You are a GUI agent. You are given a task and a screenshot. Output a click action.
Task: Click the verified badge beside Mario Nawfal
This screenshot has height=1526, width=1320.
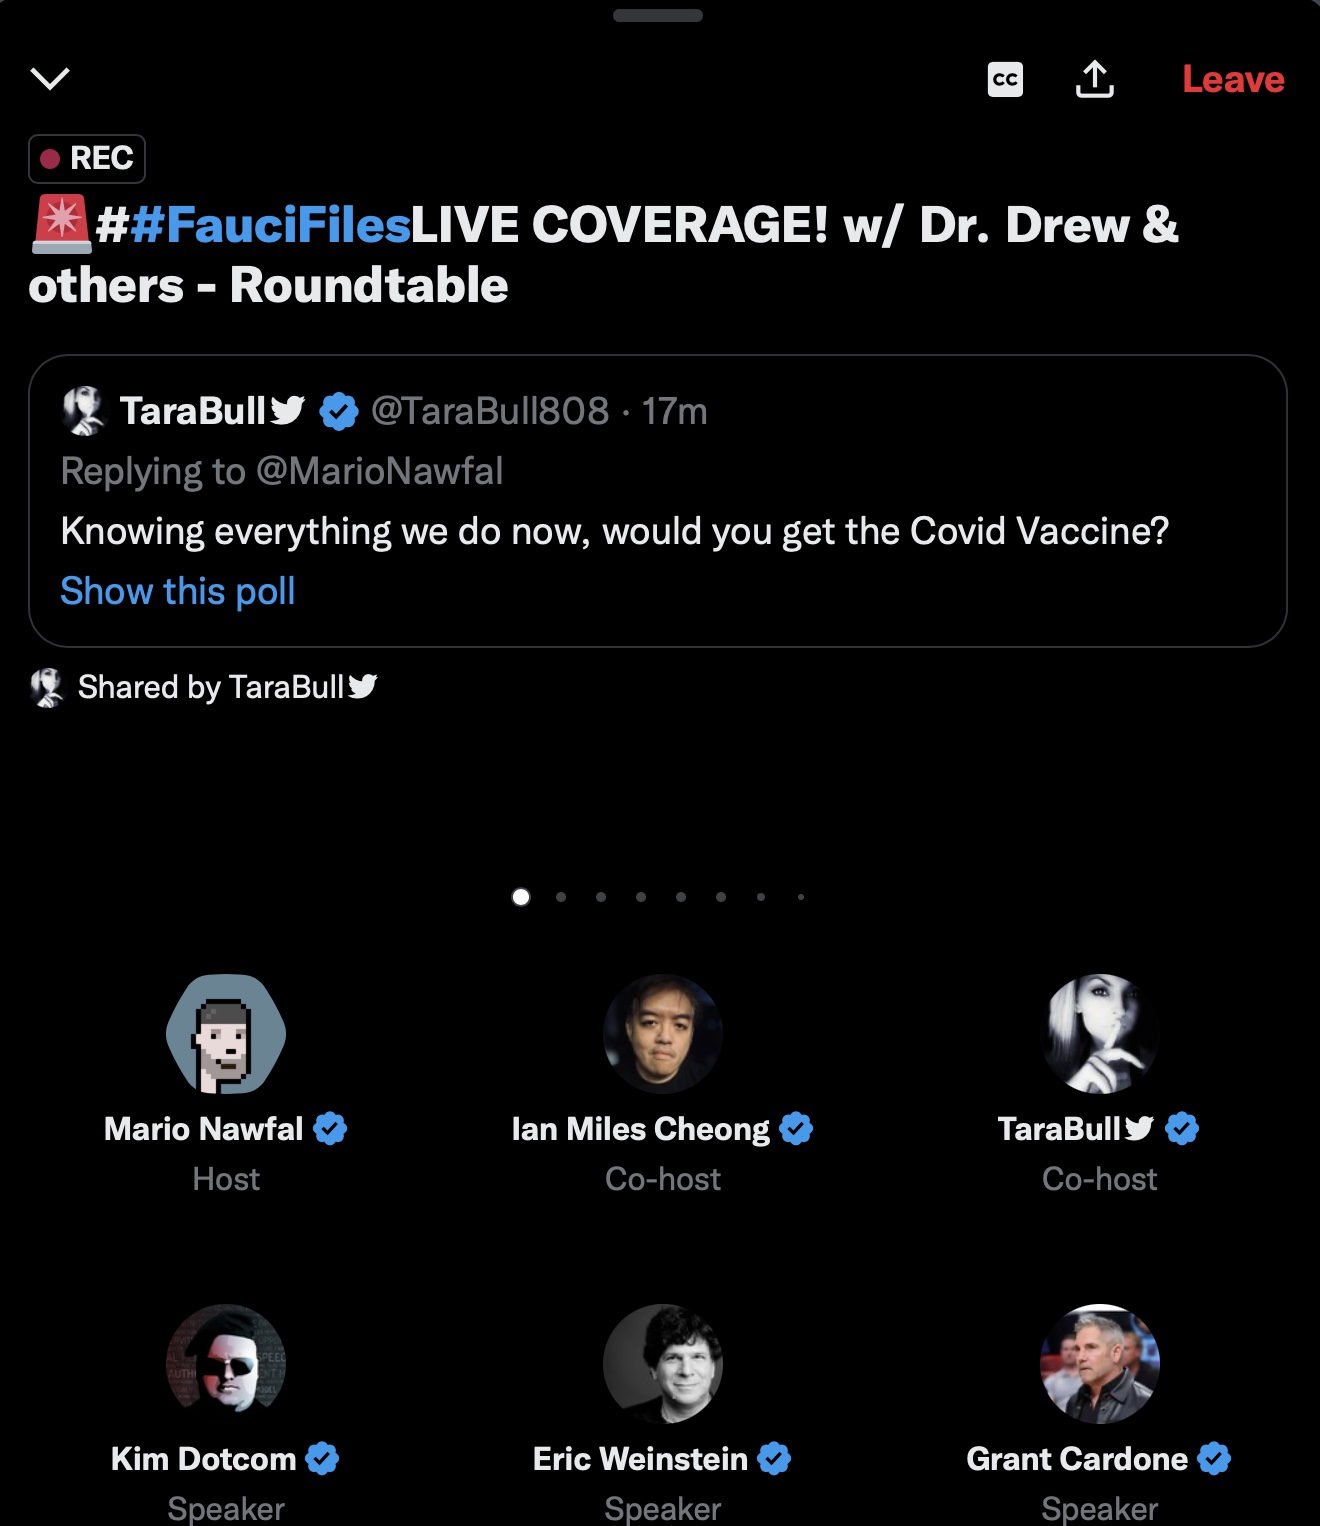click(330, 1129)
